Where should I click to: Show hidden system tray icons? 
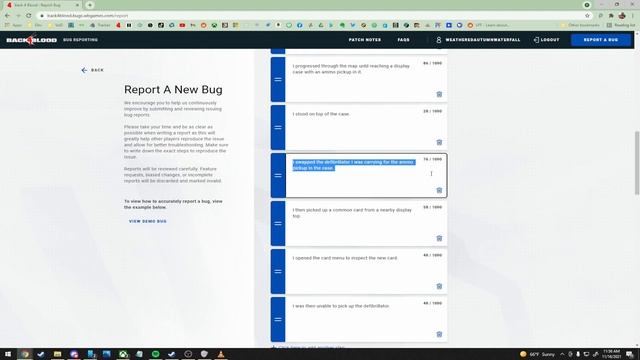562,354
